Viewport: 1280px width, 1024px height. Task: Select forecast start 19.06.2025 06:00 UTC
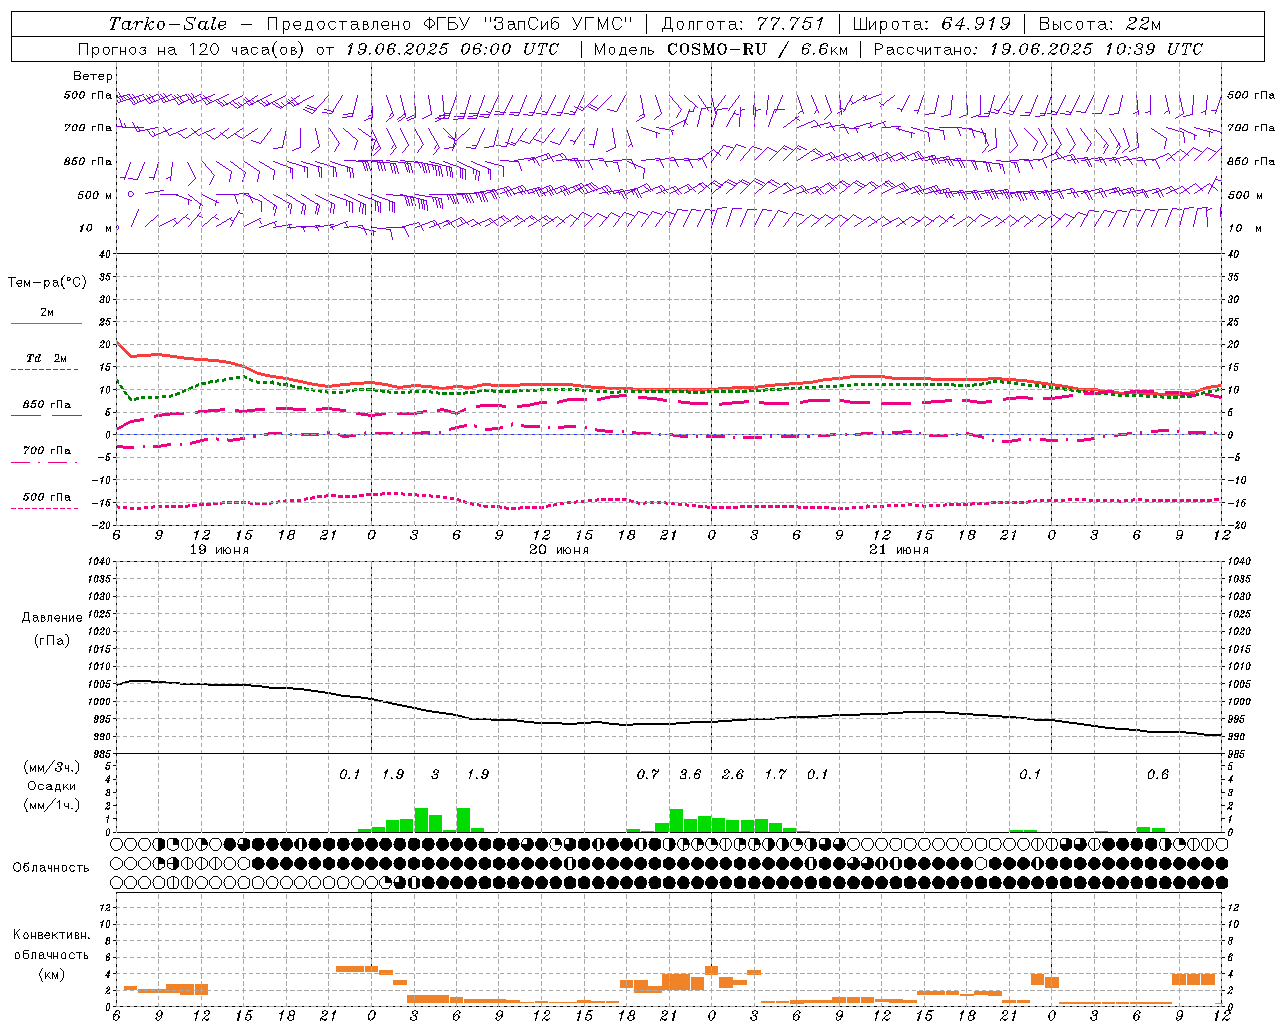pyautogui.click(x=452, y=49)
